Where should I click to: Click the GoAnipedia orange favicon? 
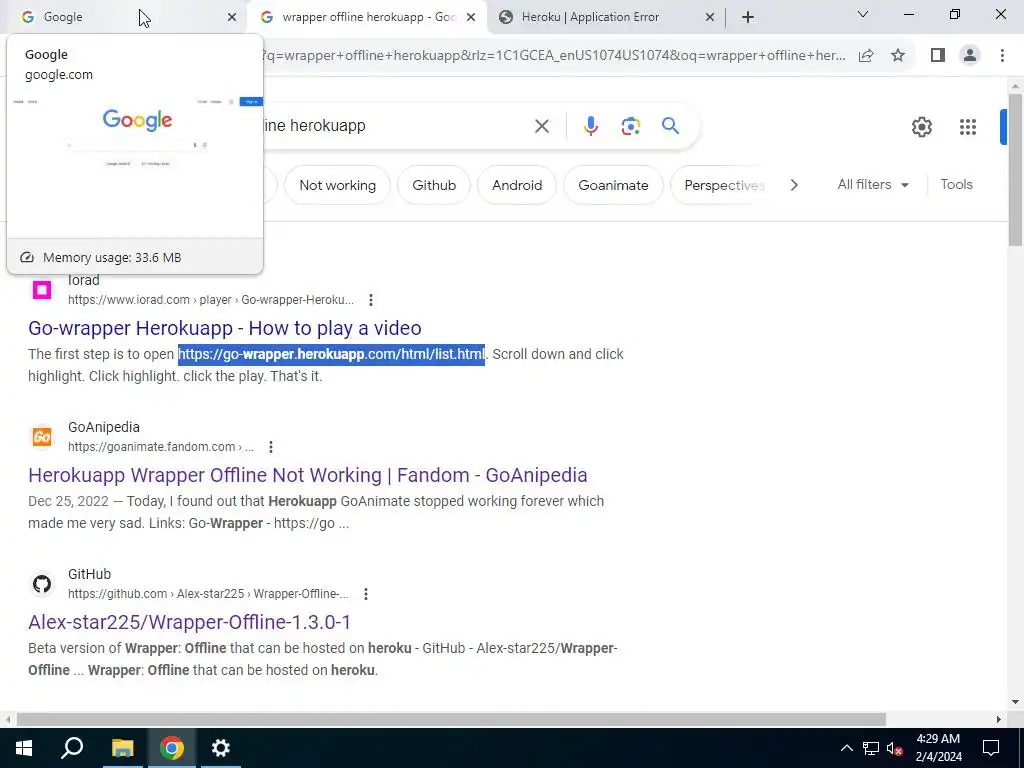coord(42,436)
